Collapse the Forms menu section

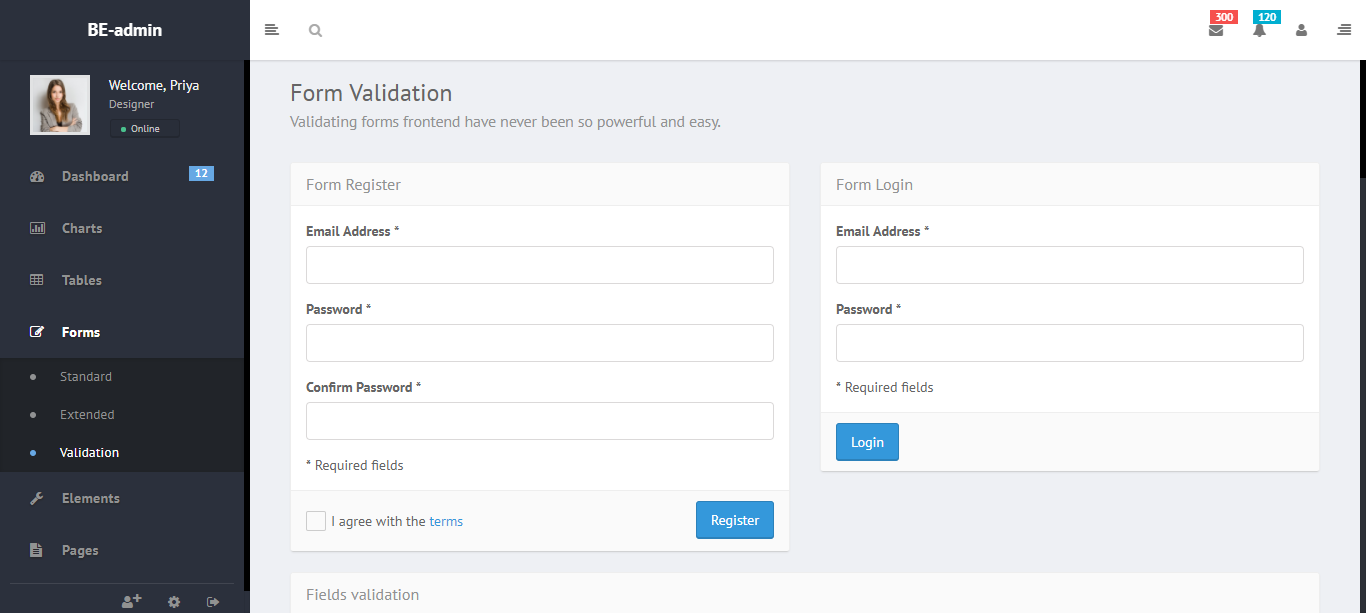pyautogui.click(x=81, y=332)
